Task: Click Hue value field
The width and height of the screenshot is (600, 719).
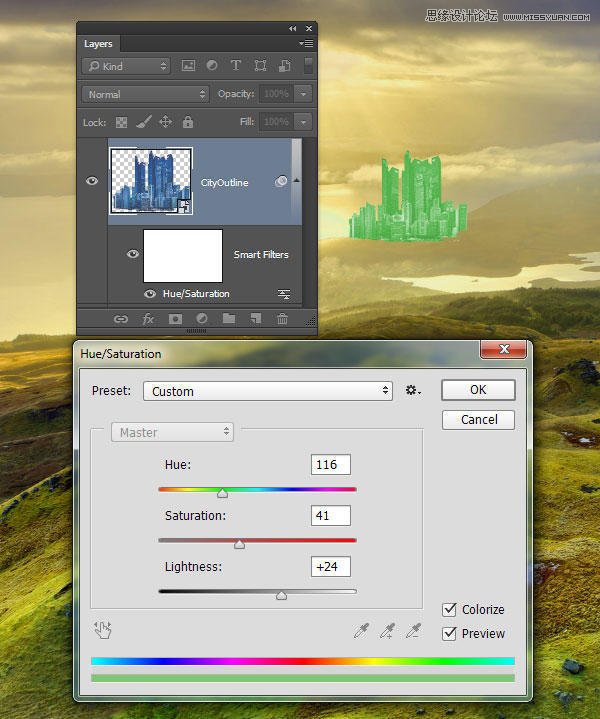Action: point(331,465)
